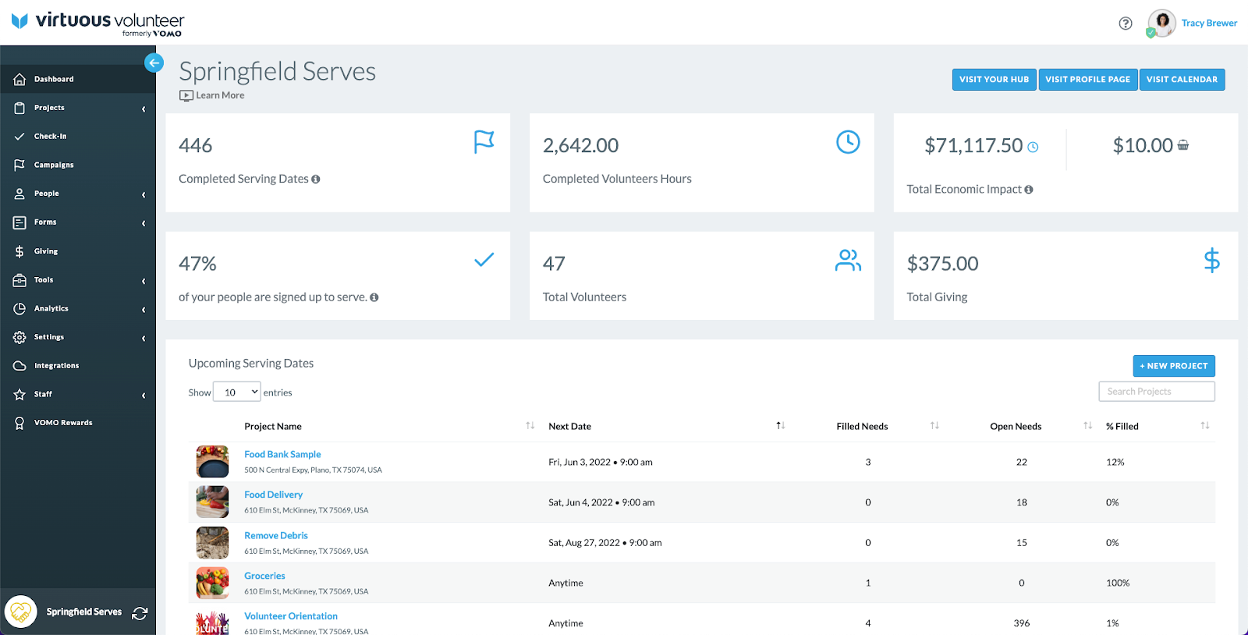Click the Tracy Brewer username

pos(1209,23)
